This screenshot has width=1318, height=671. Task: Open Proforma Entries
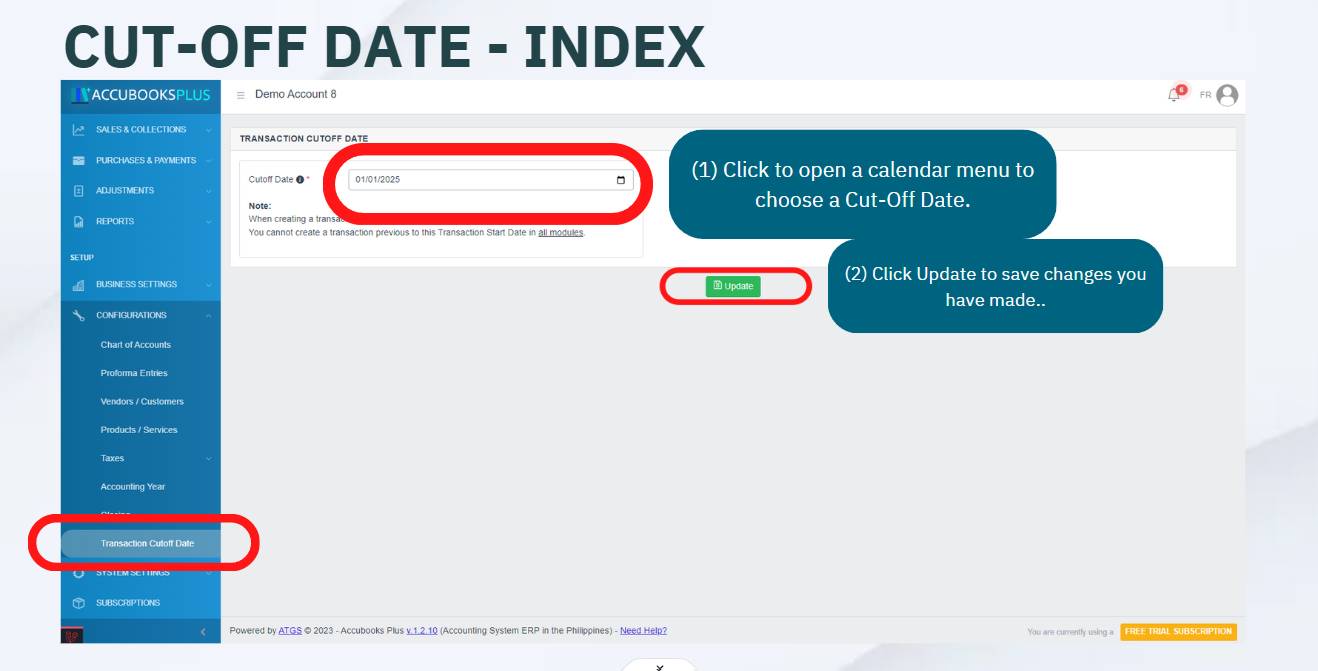click(x=134, y=373)
